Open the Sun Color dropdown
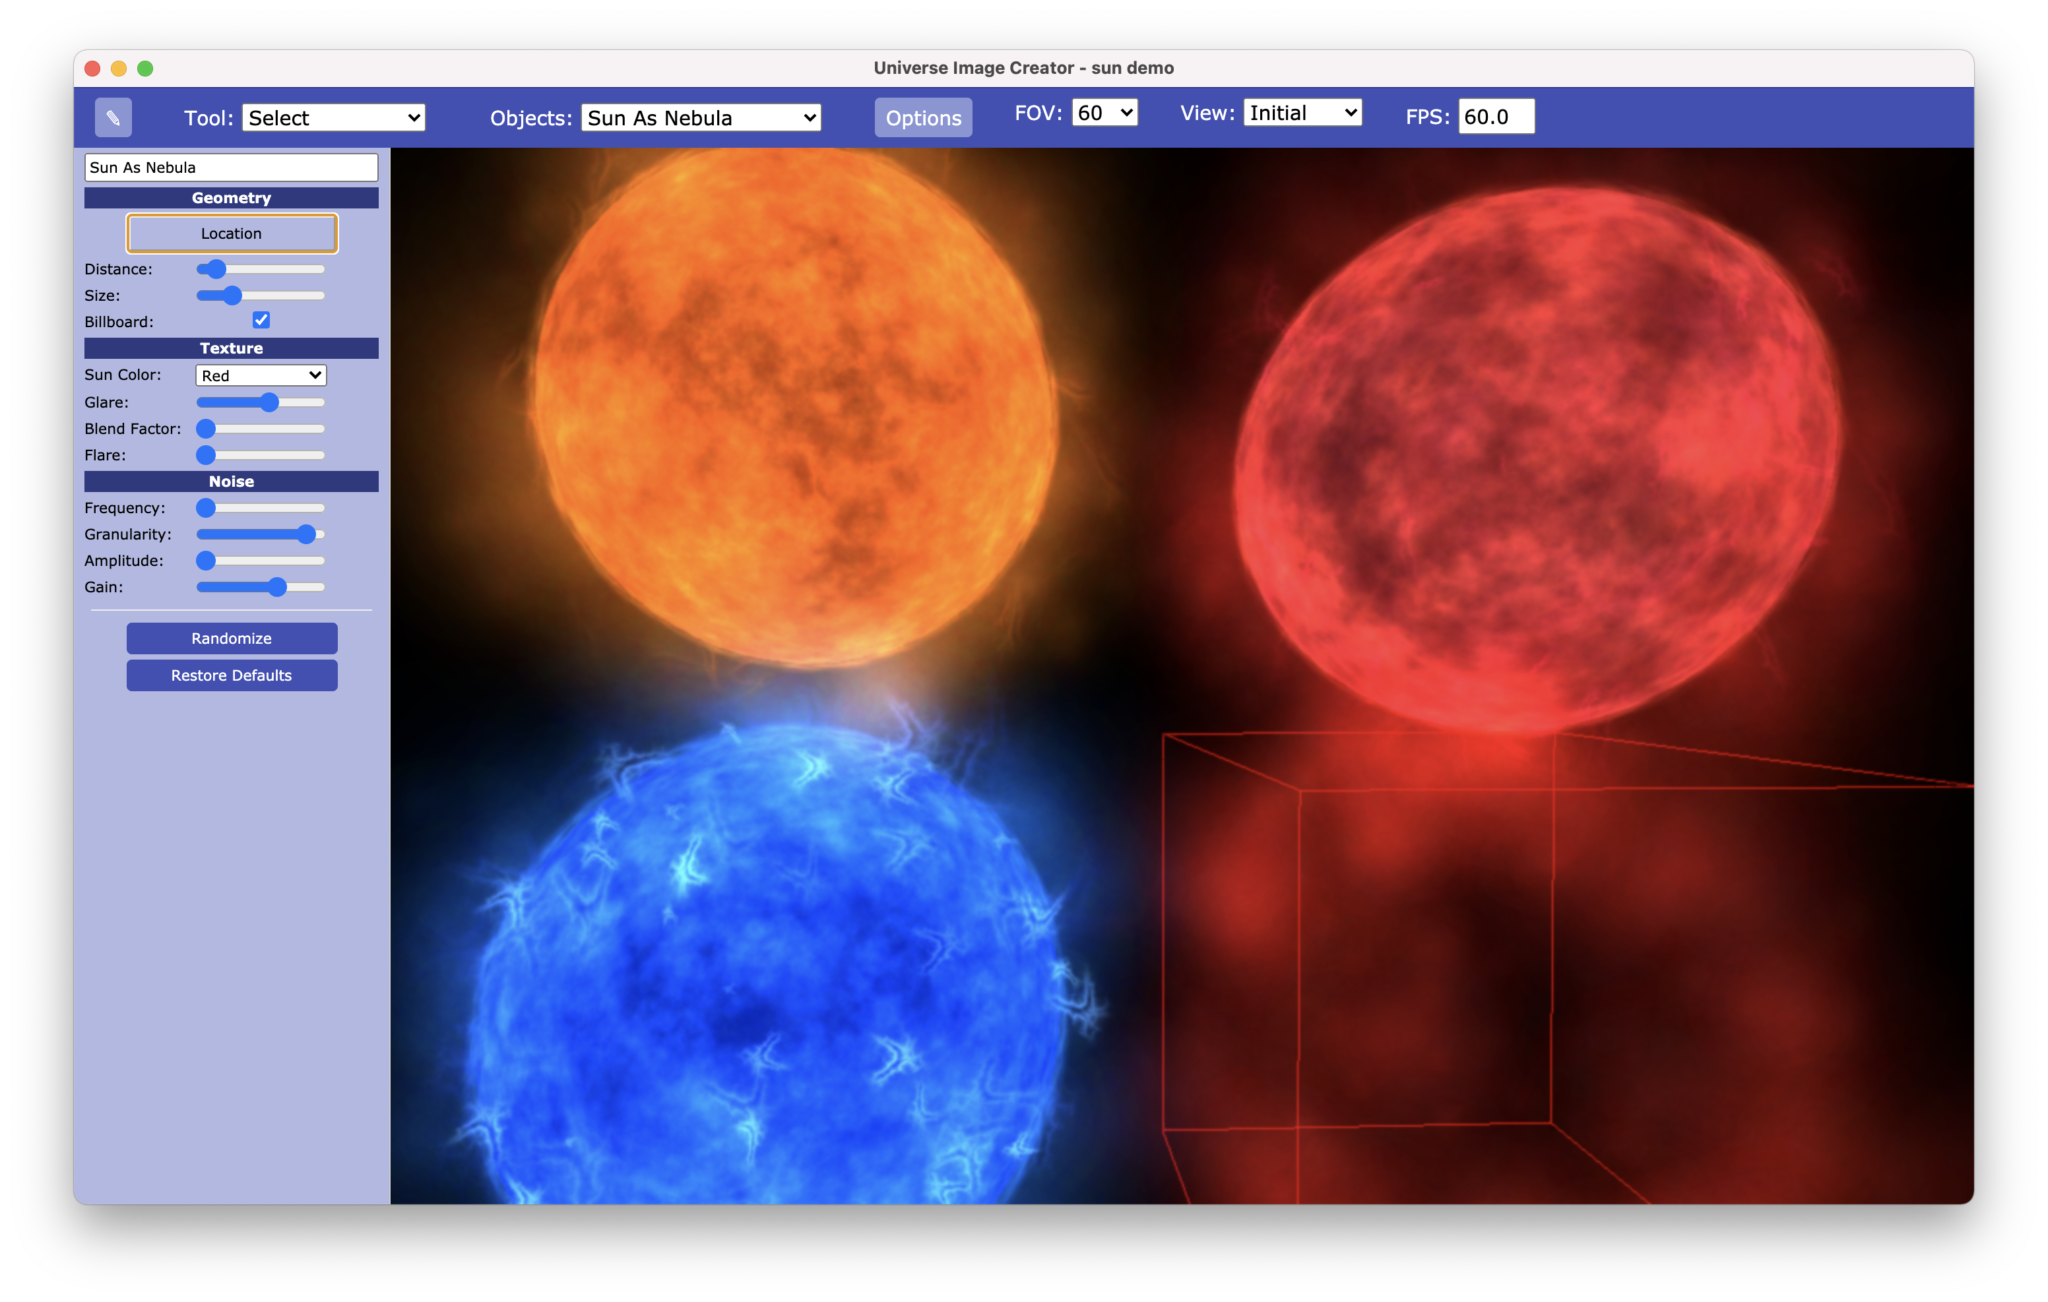 pyautogui.click(x=260, y=375)
